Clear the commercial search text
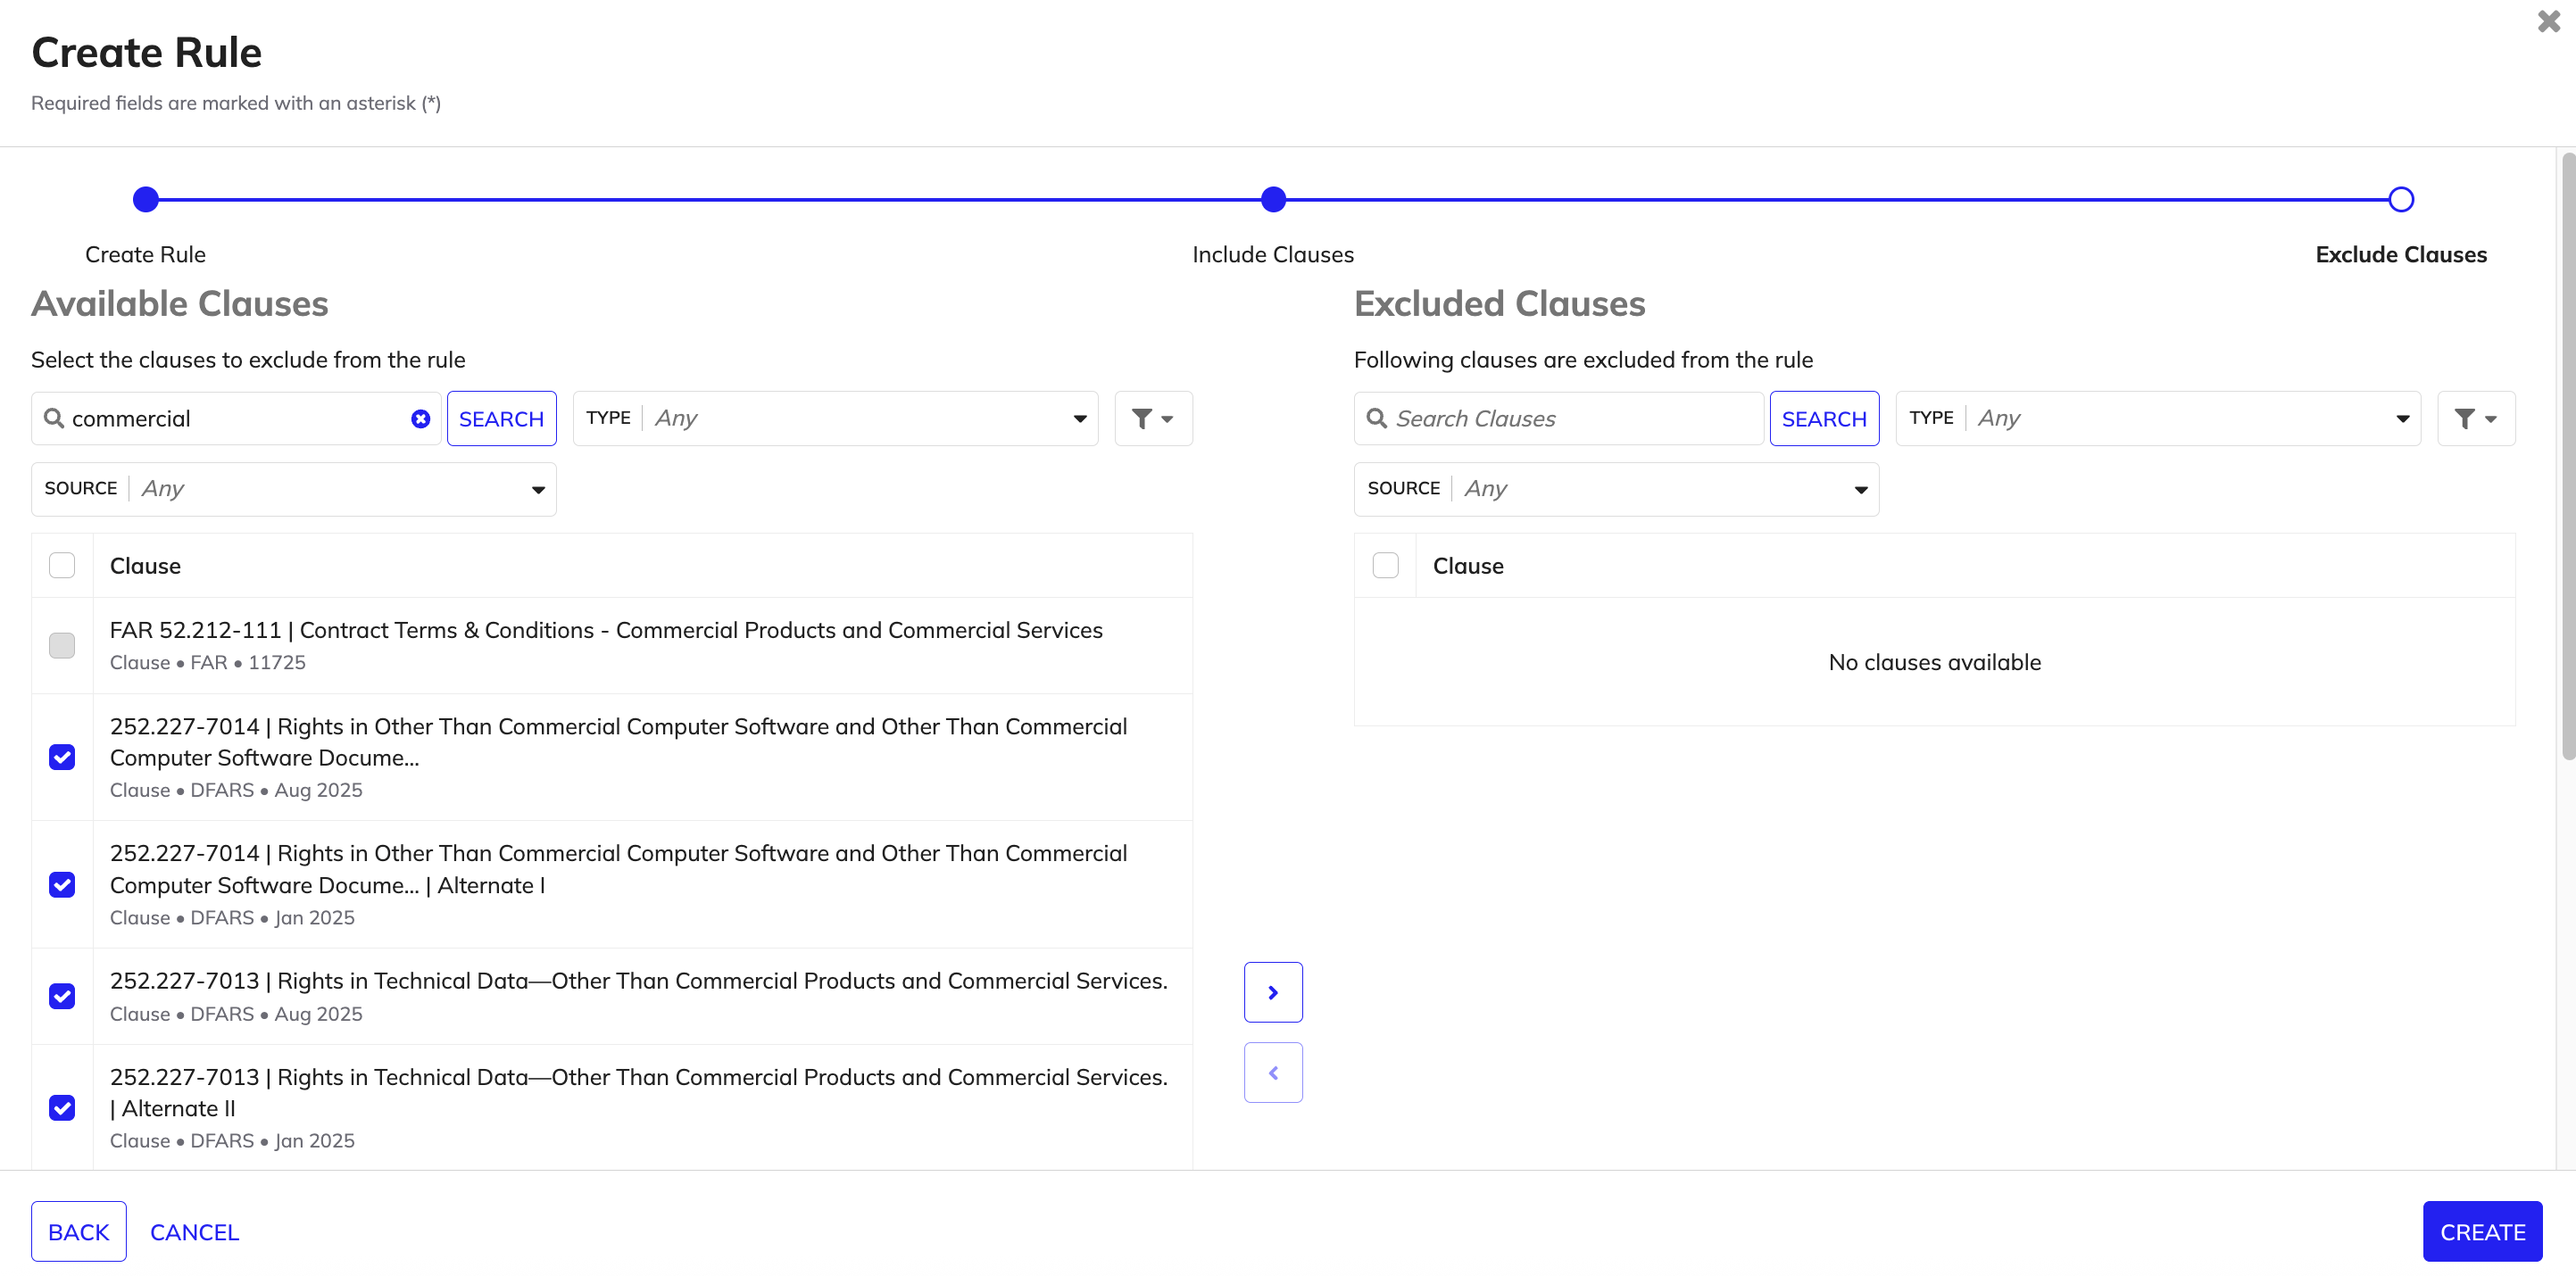 421,419
